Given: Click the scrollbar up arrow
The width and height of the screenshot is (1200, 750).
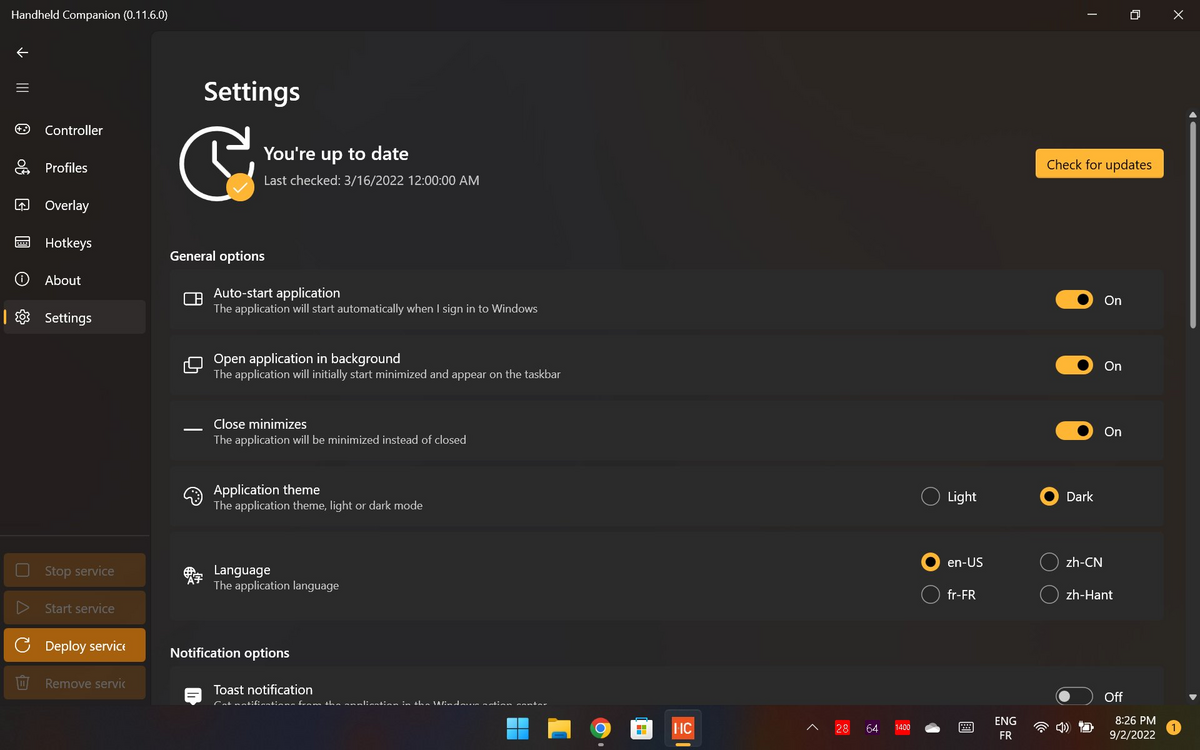Looking at the screenshot, I should [x=1192, y=113].
